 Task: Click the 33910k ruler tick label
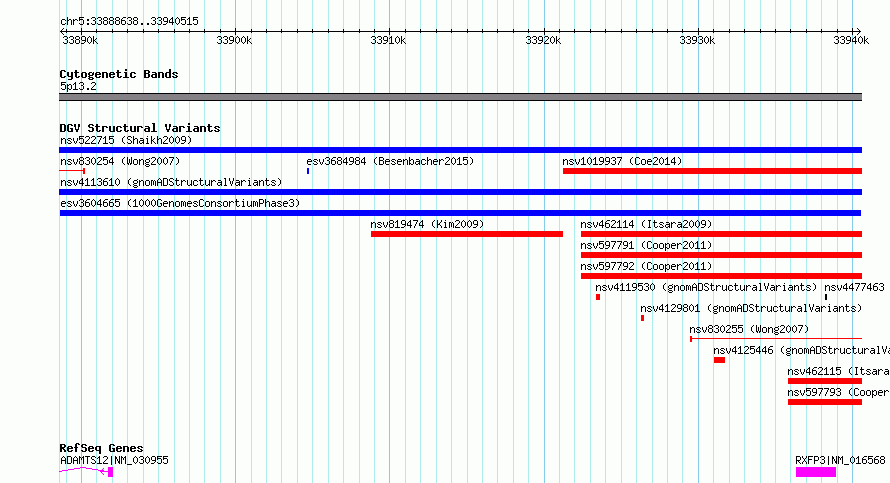(x=388, y=40)
